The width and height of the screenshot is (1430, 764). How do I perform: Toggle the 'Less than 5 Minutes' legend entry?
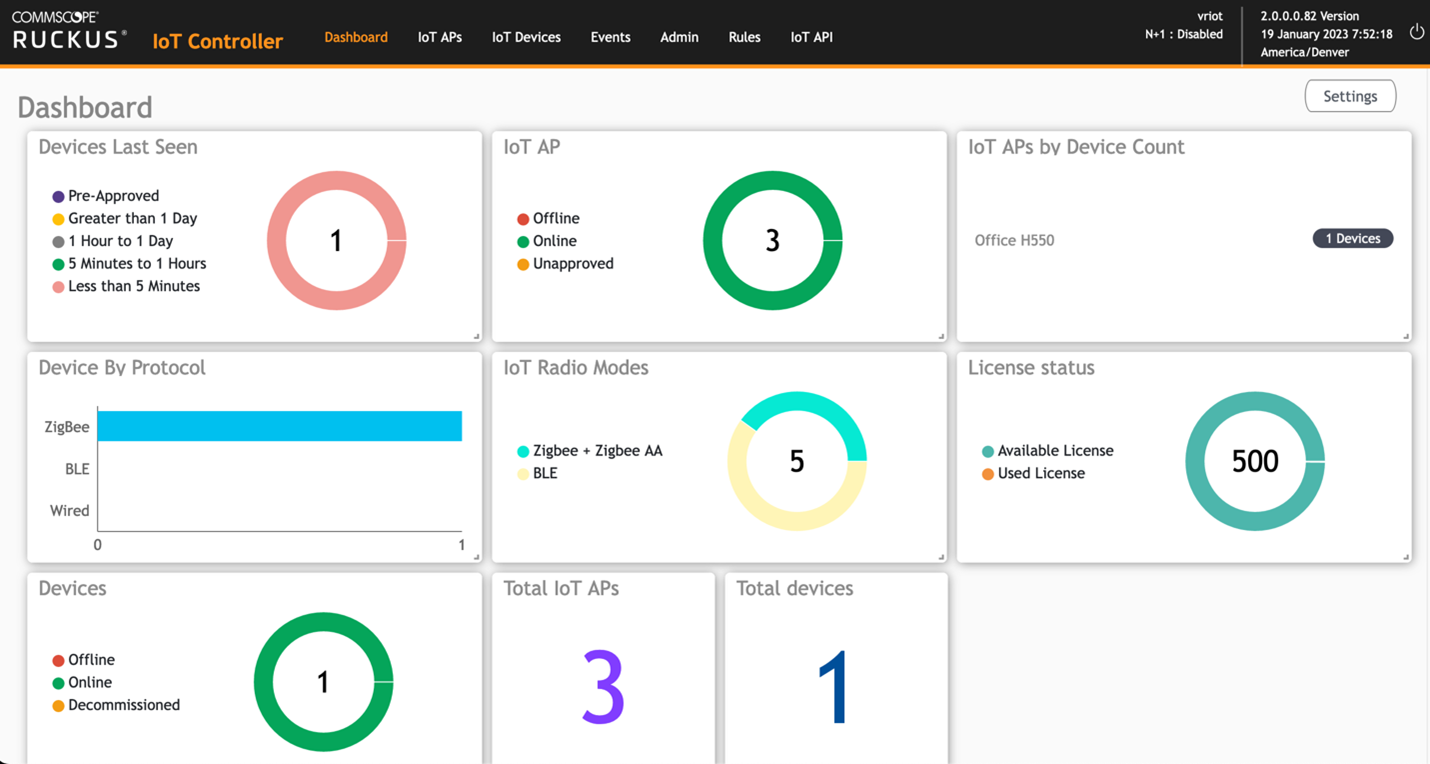click(x=131, y=286)
